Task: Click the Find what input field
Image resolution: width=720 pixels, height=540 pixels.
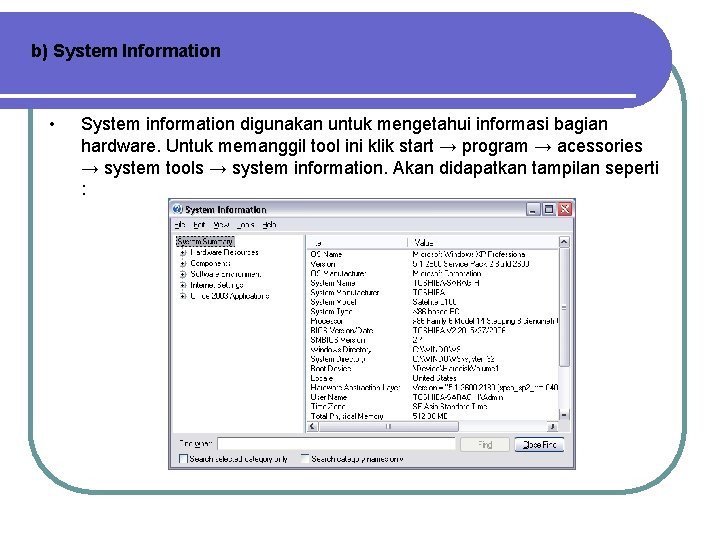Action: pyautogui.click(x=336, y=444)
